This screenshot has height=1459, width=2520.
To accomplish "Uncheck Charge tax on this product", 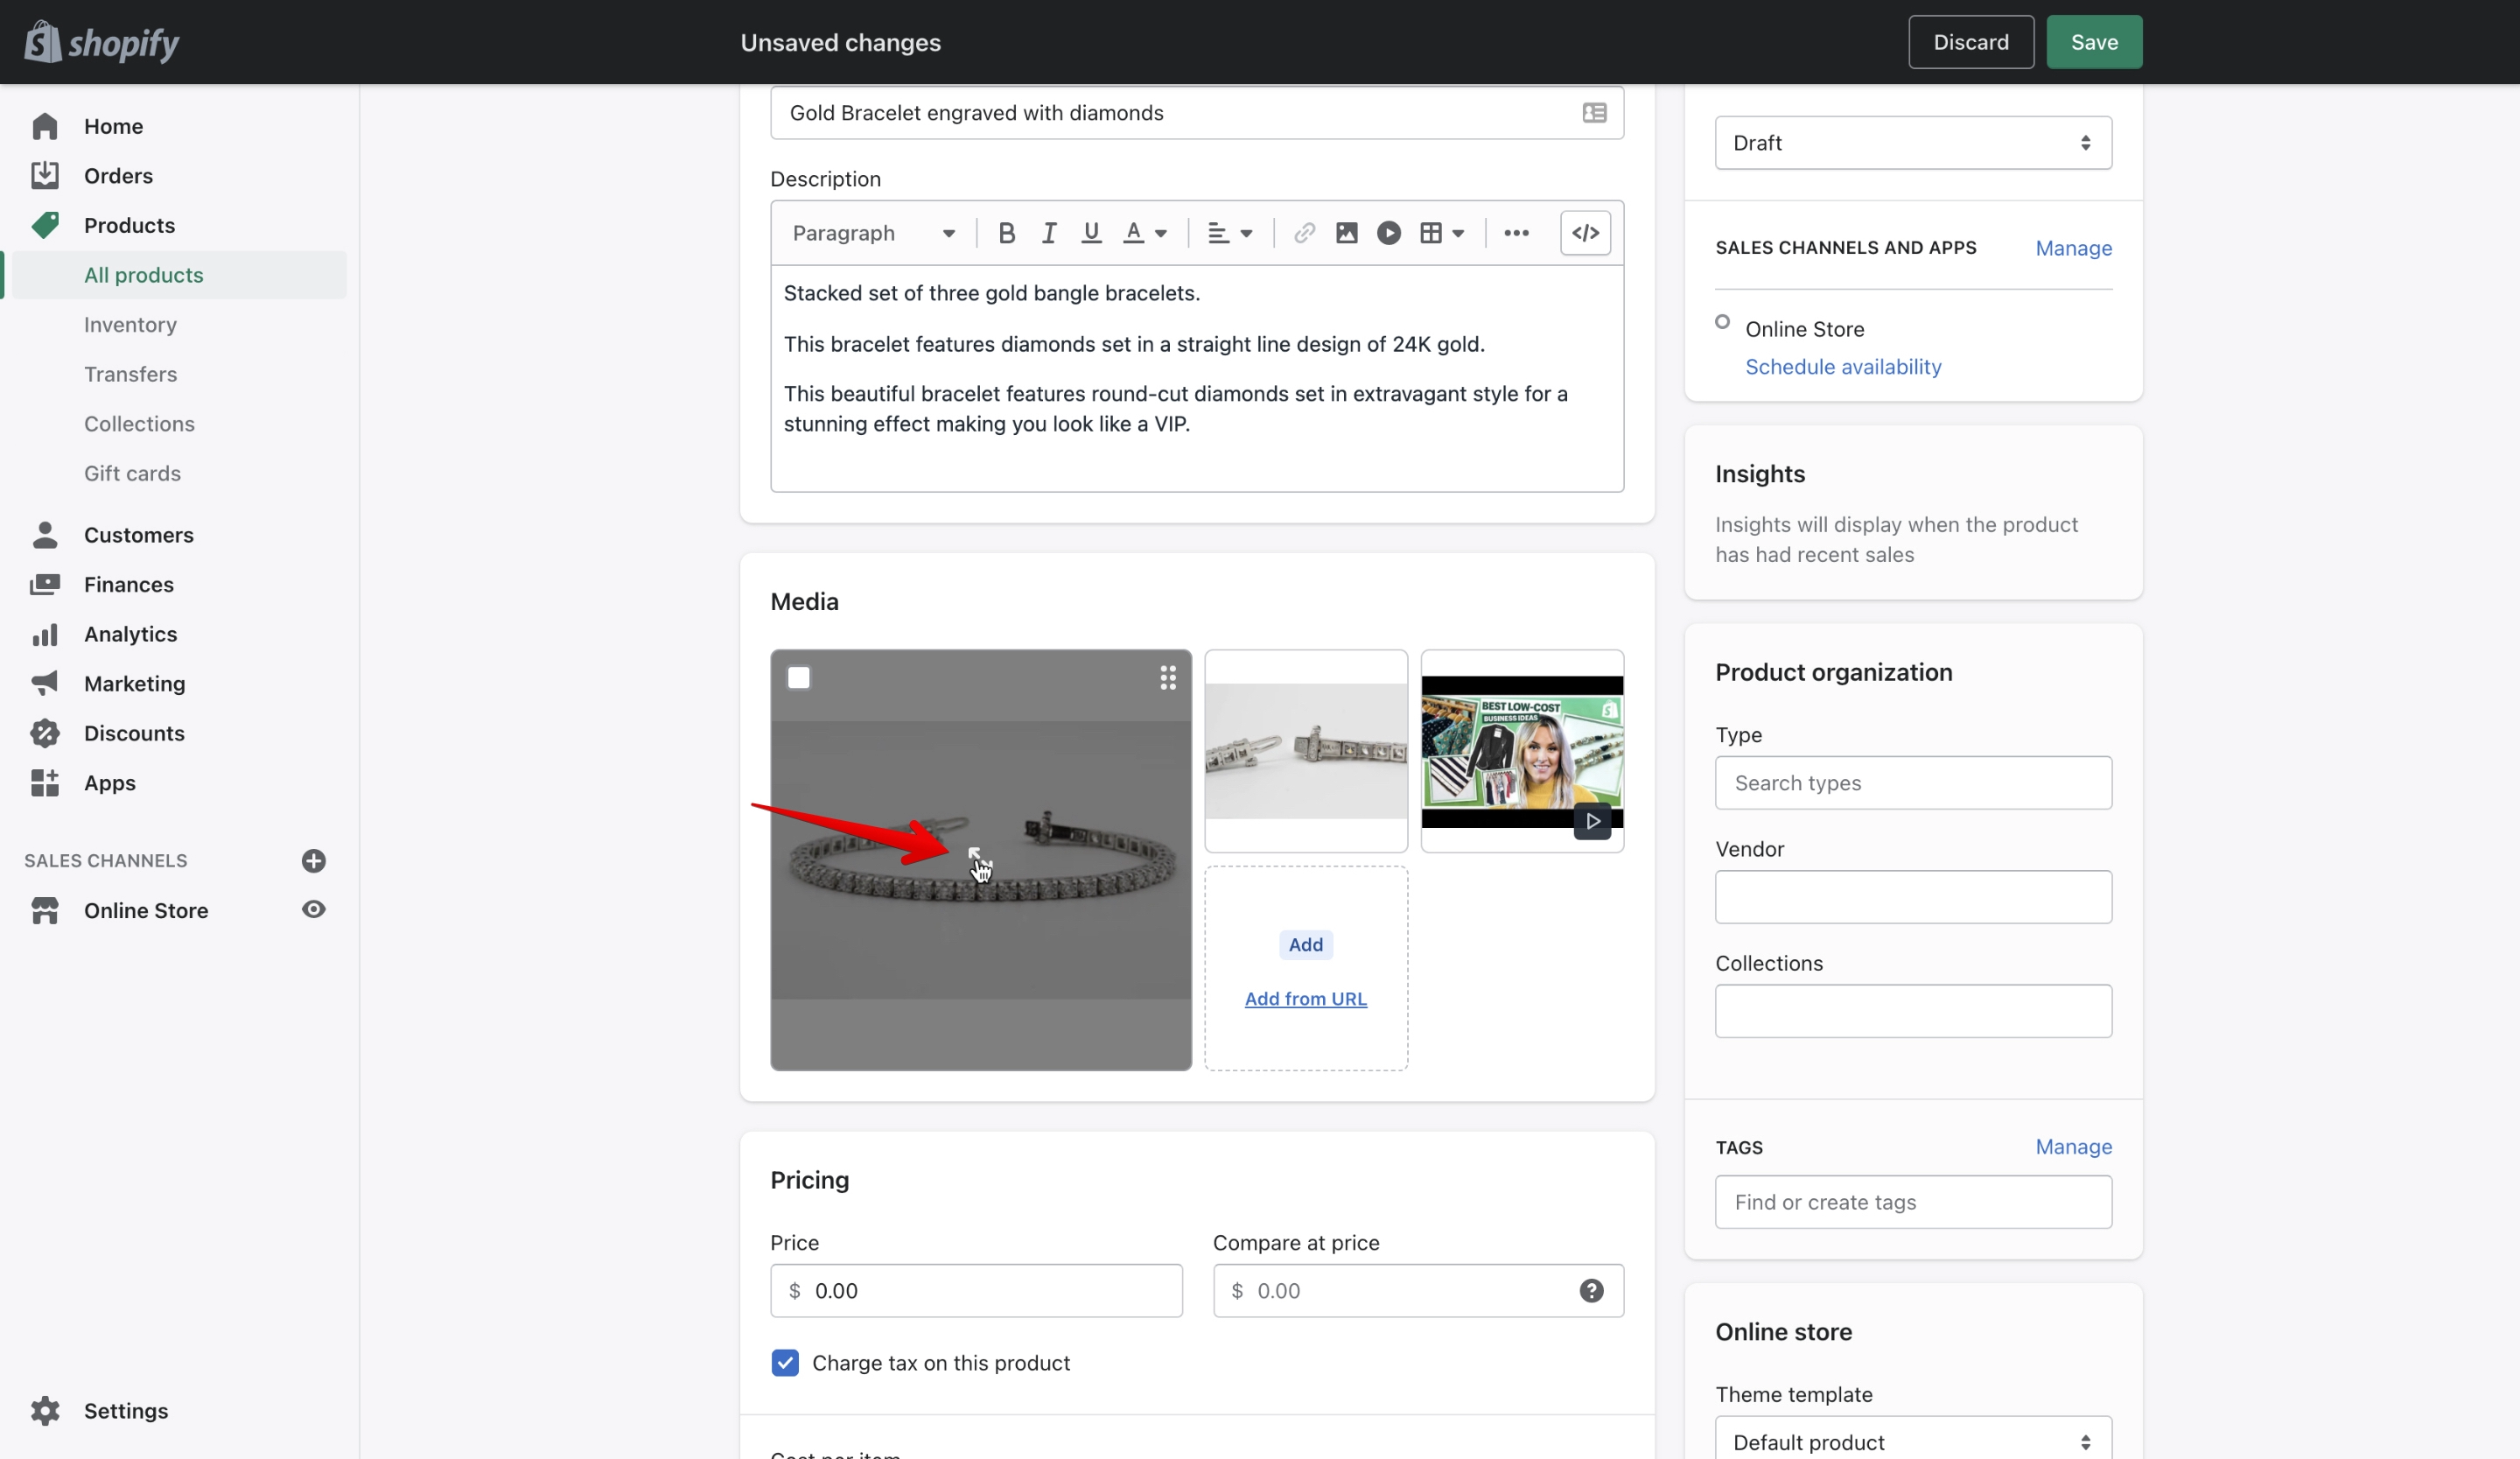I will tap(784, 1363).
